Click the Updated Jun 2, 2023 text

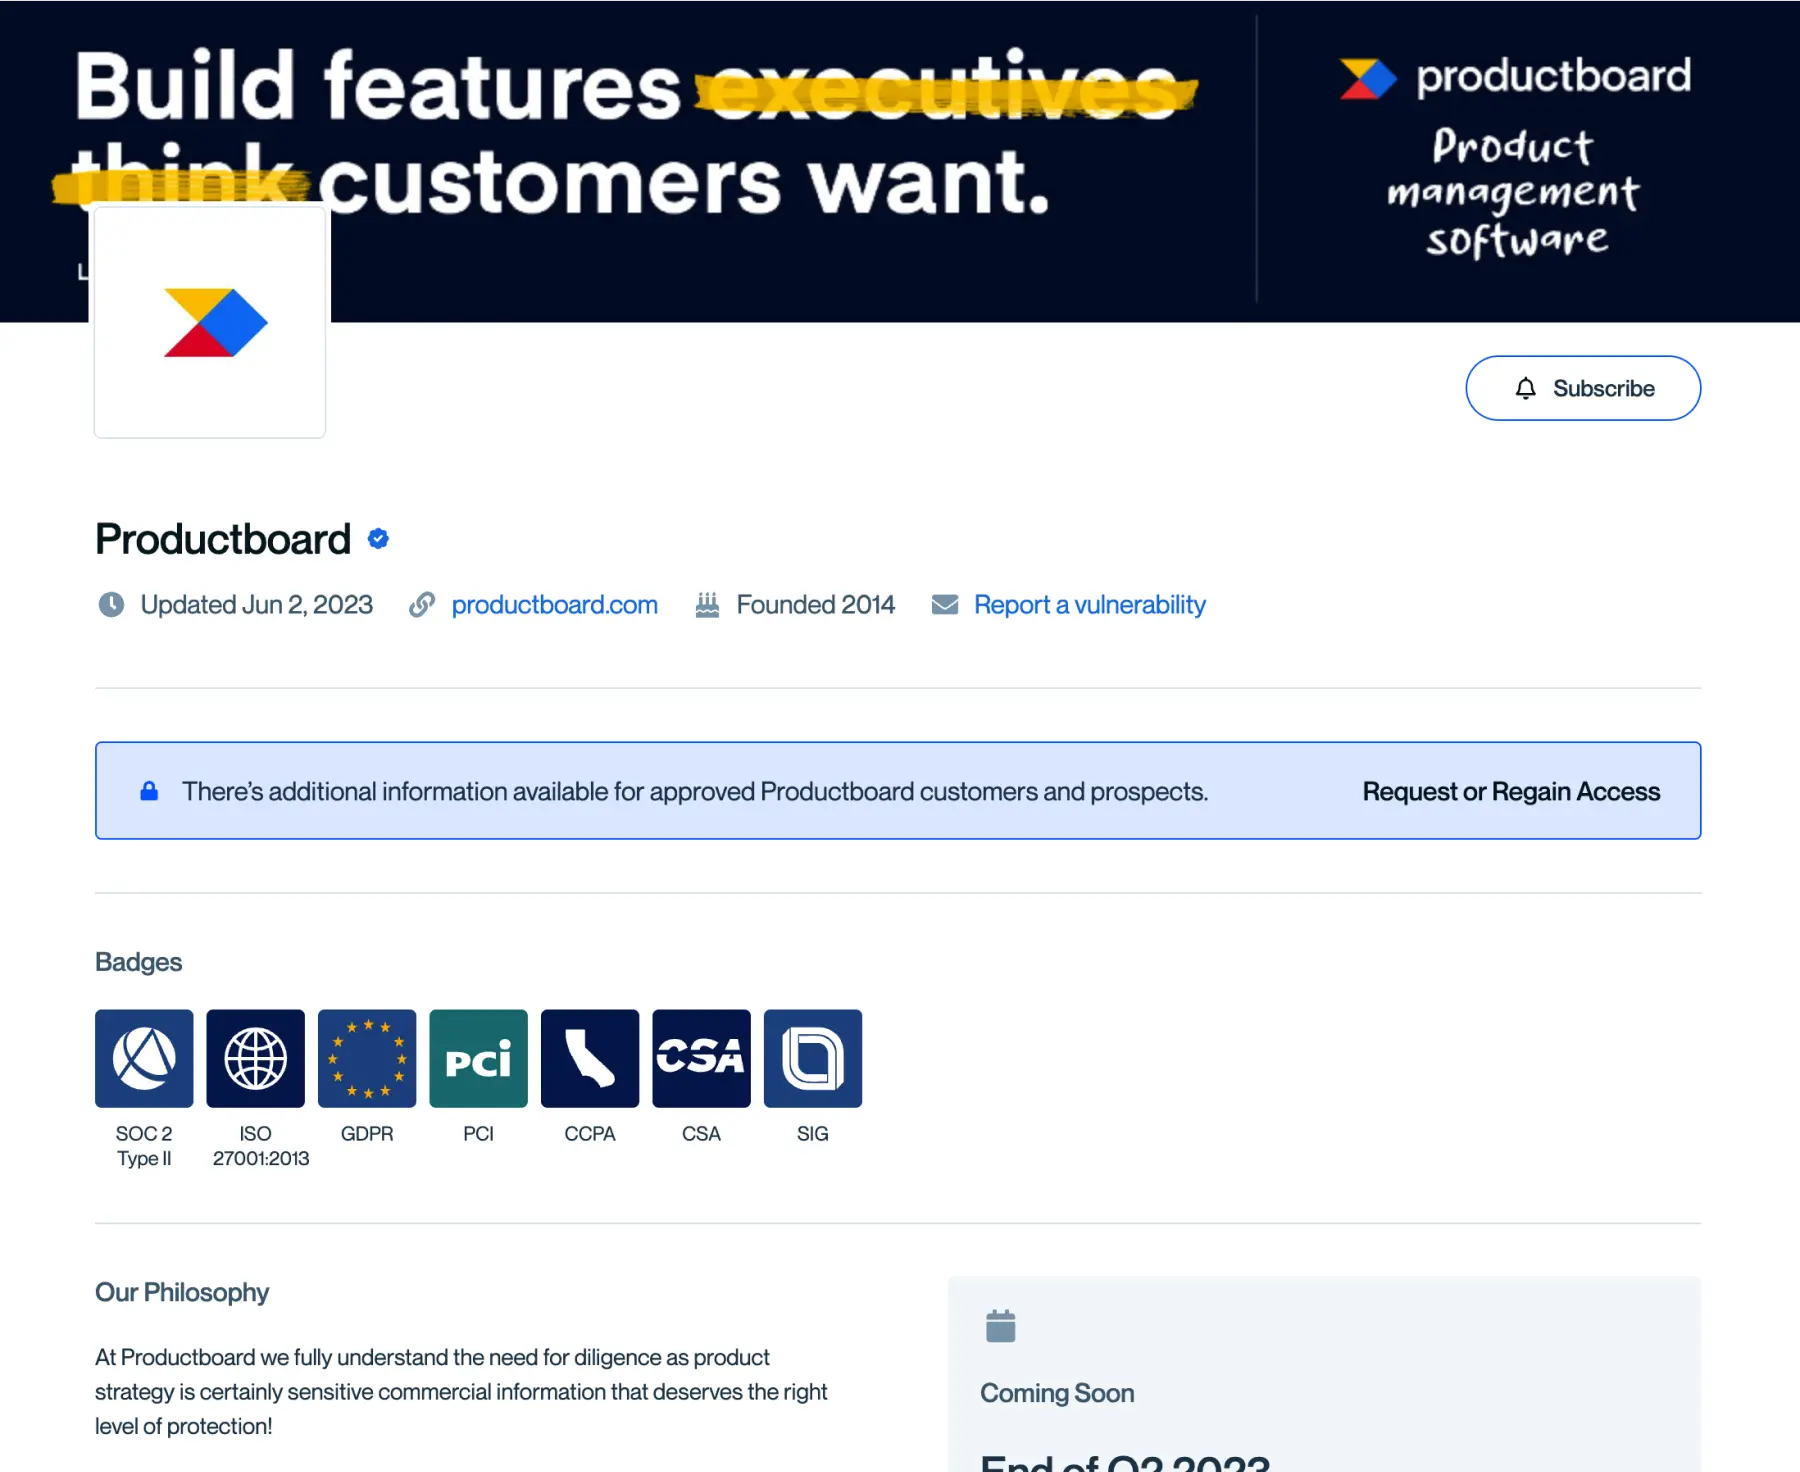257,605
